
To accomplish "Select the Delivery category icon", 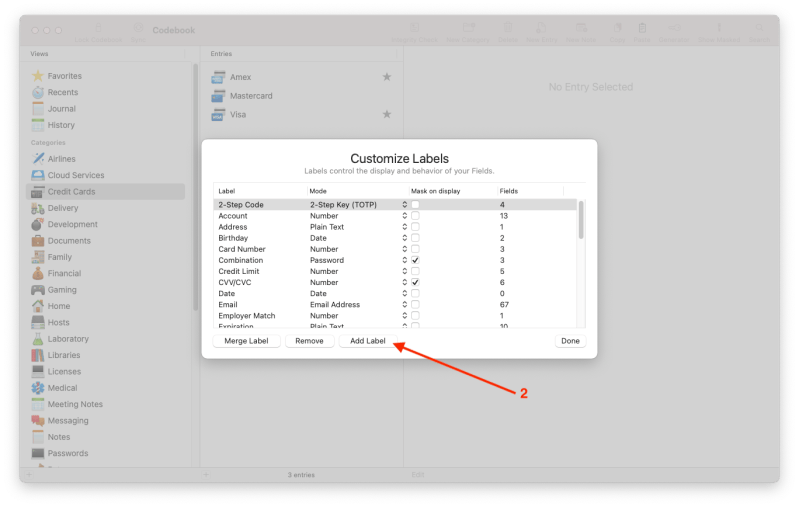I will click(38, 208).
